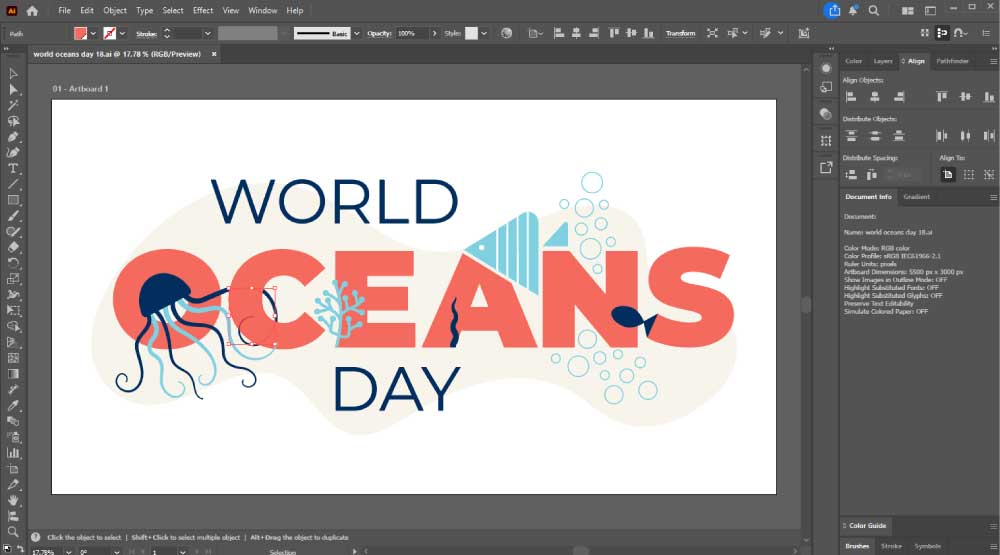The image size is (1000, 555).
Task: Open the stroke weight dropdown
Action: (x=208, y=33)
